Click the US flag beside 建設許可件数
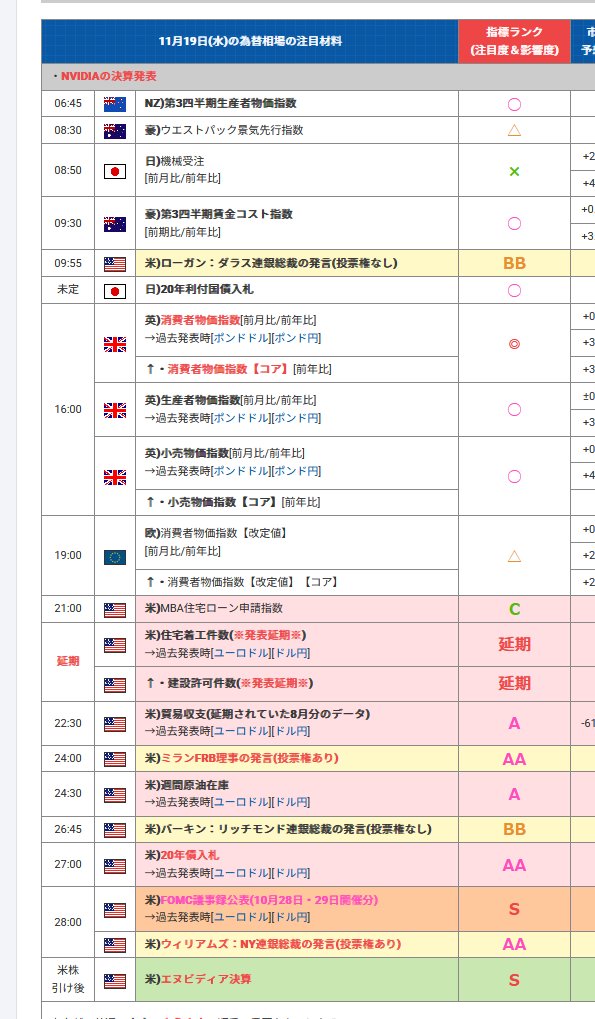 [x=115, y=684]
